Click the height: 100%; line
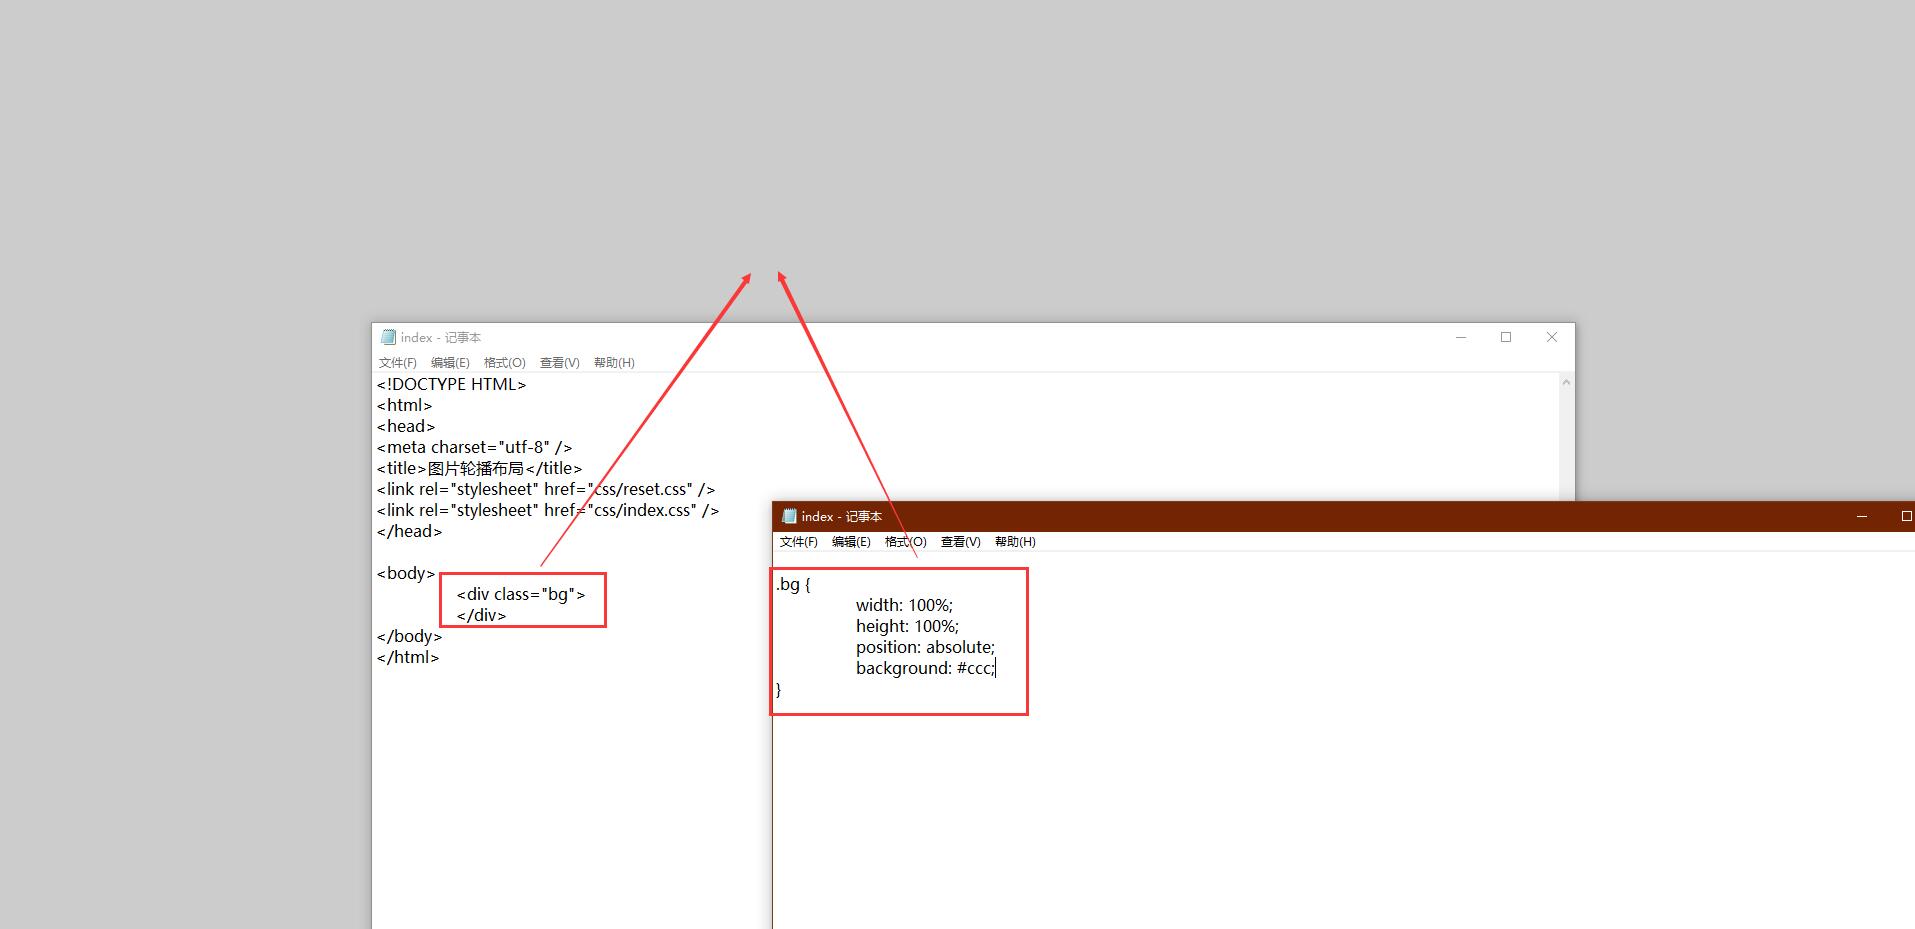 tap(907, 626)
